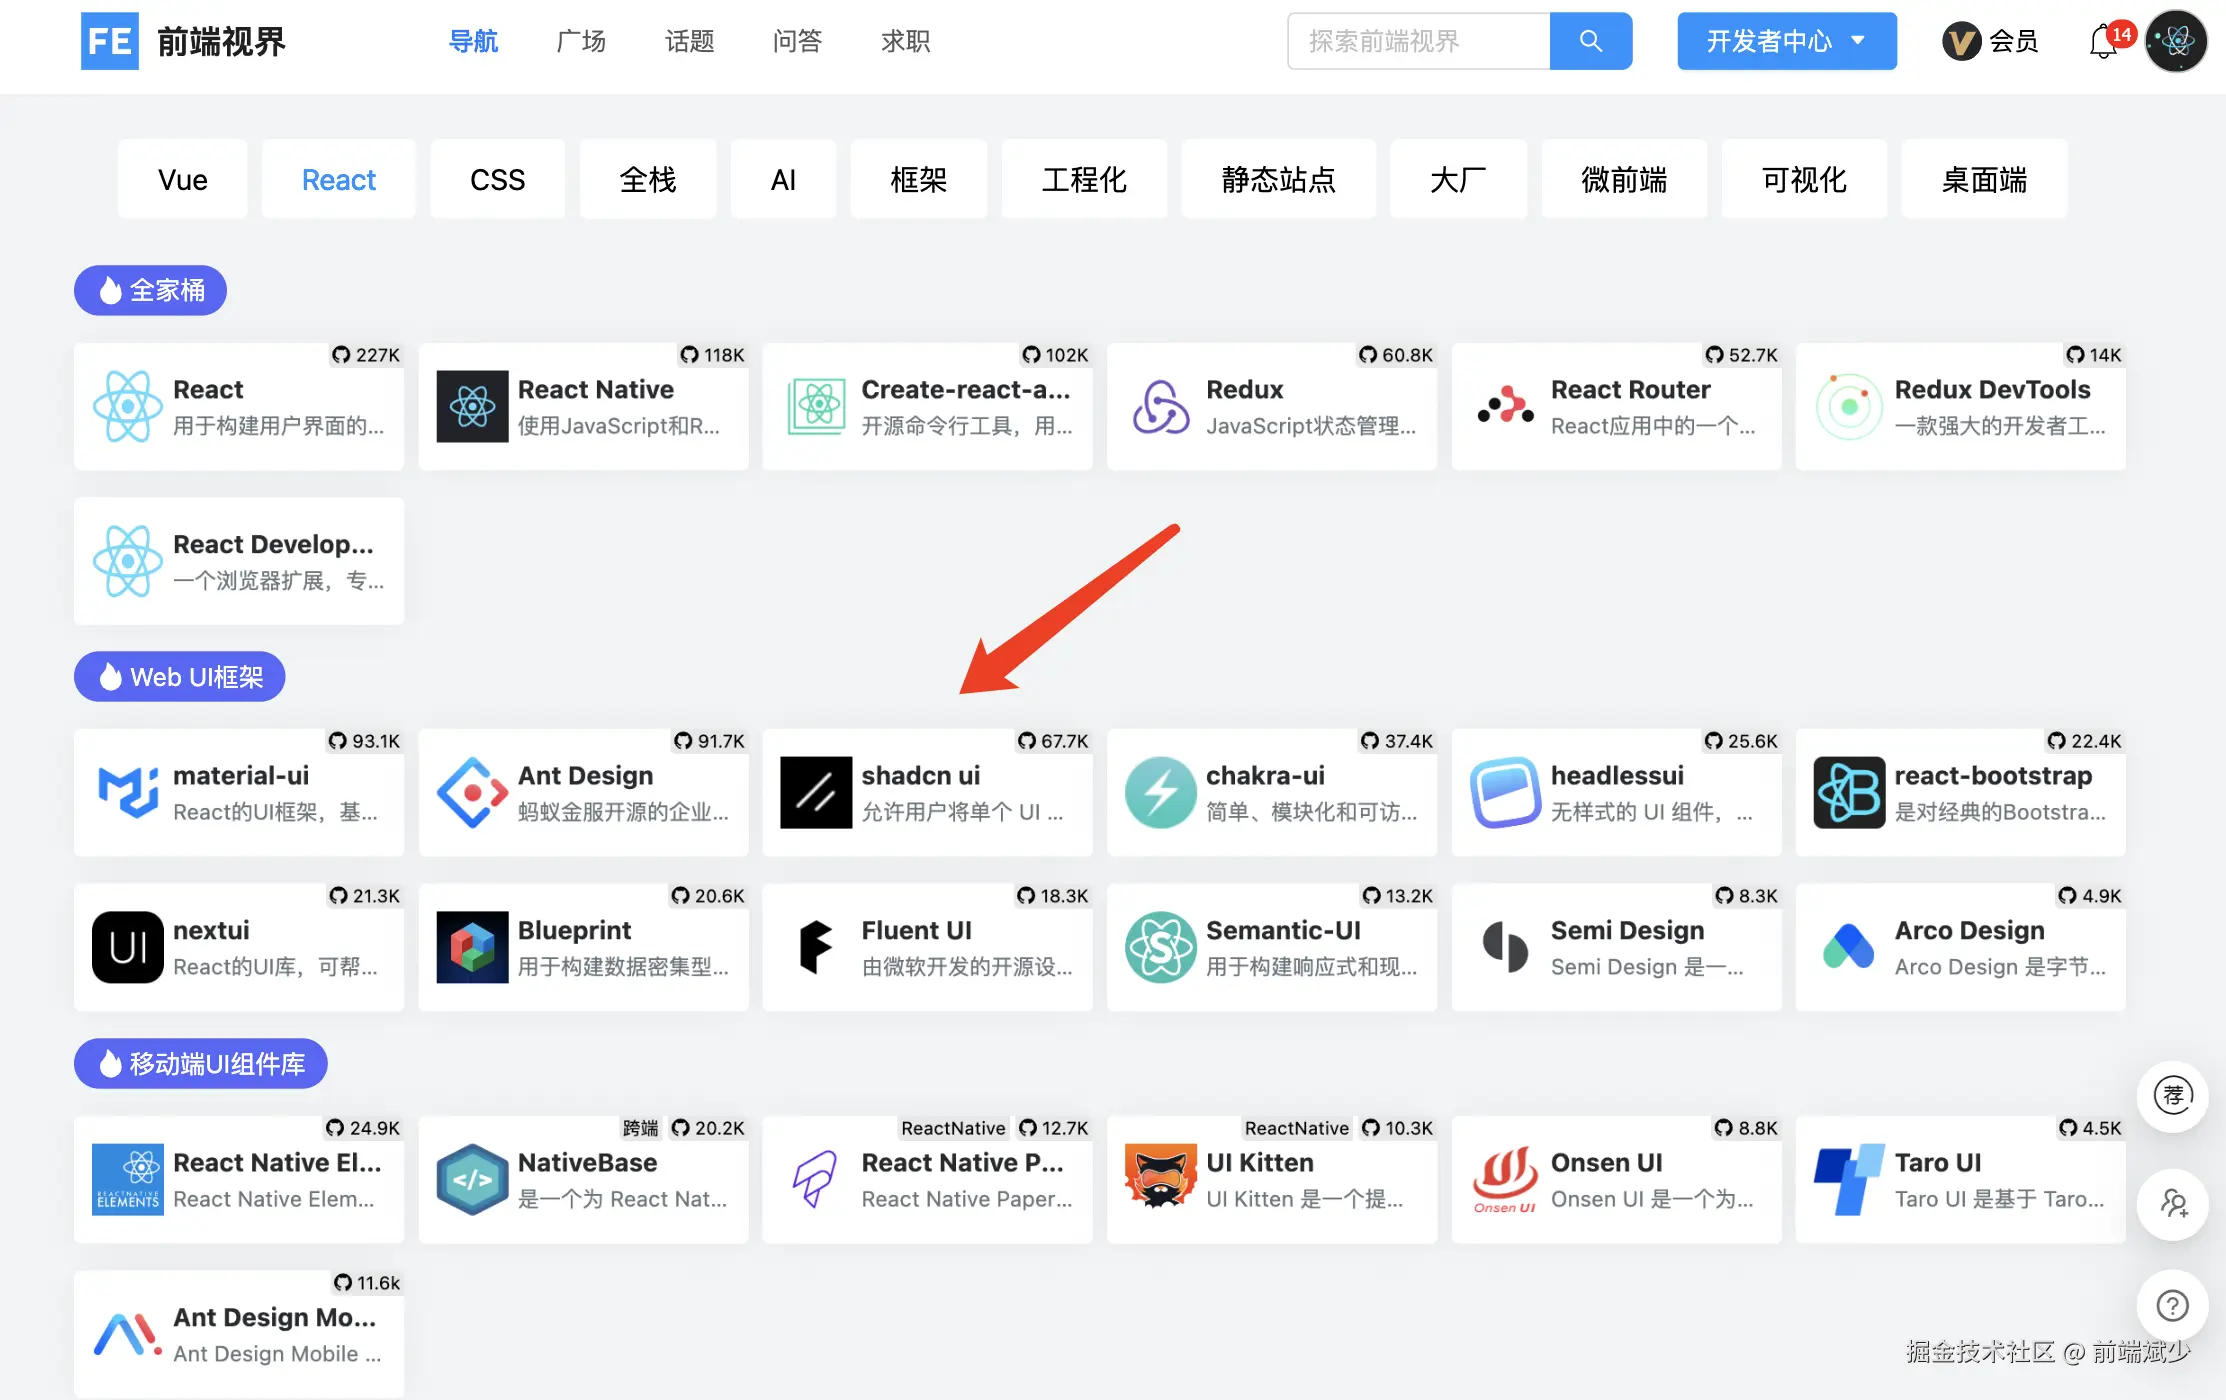Switch to the Vue category tab
This screenshot has height=1400, width=2226.
183,180
